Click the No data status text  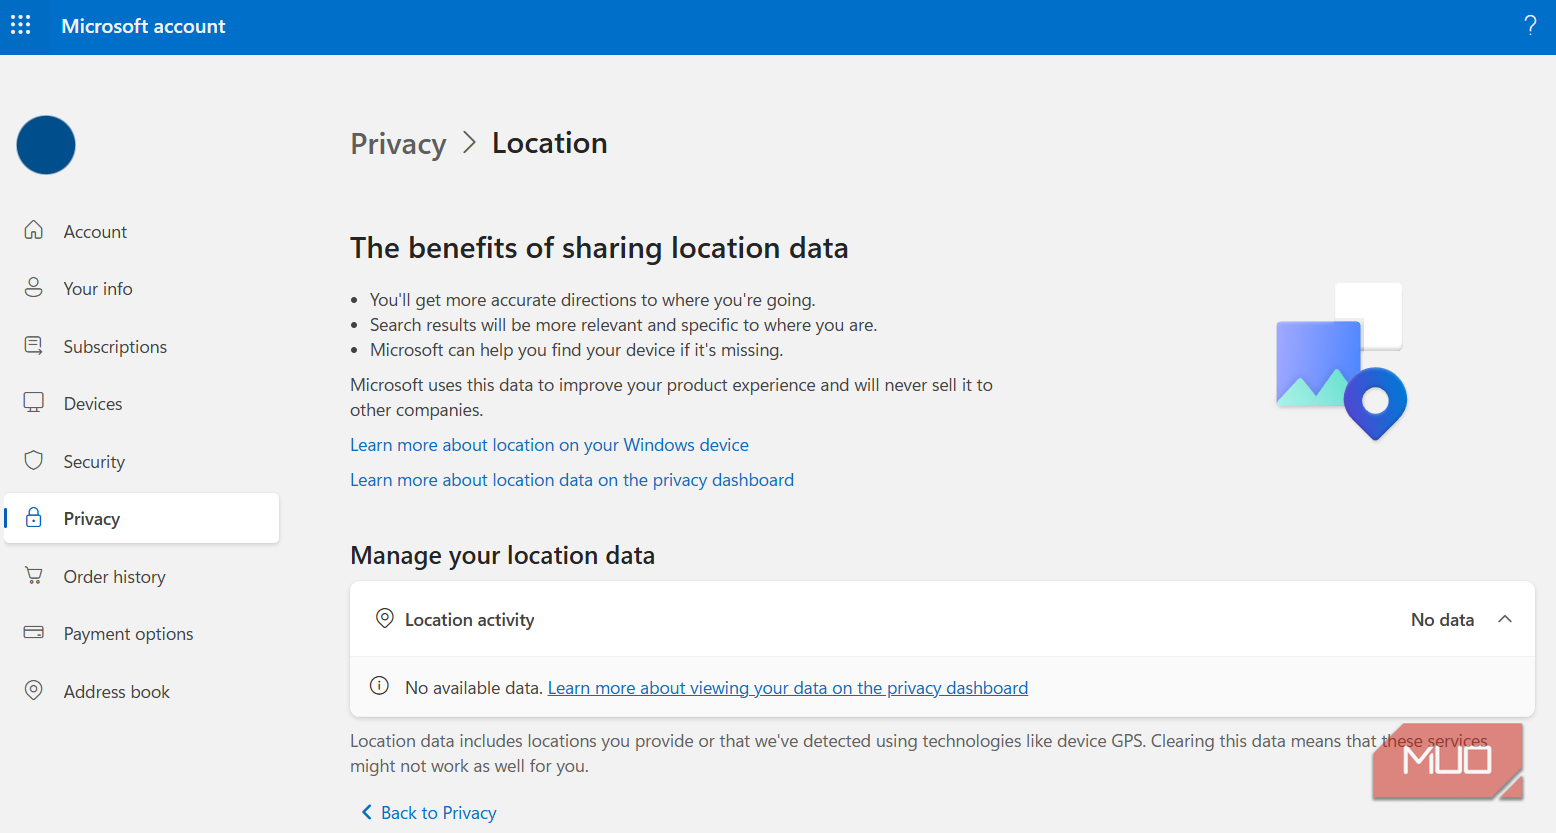pos(1442,620)
